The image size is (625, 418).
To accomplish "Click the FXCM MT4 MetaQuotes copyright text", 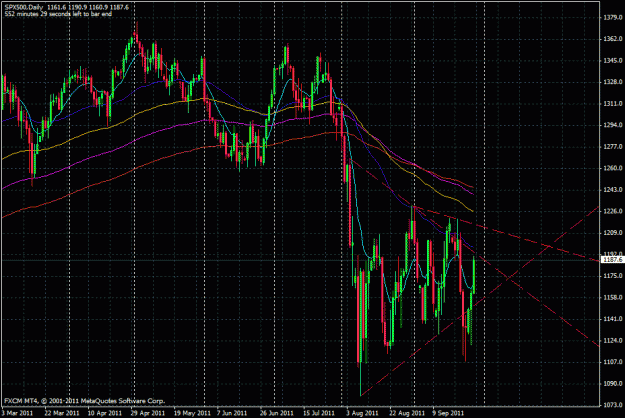I will tap(85, 401).
